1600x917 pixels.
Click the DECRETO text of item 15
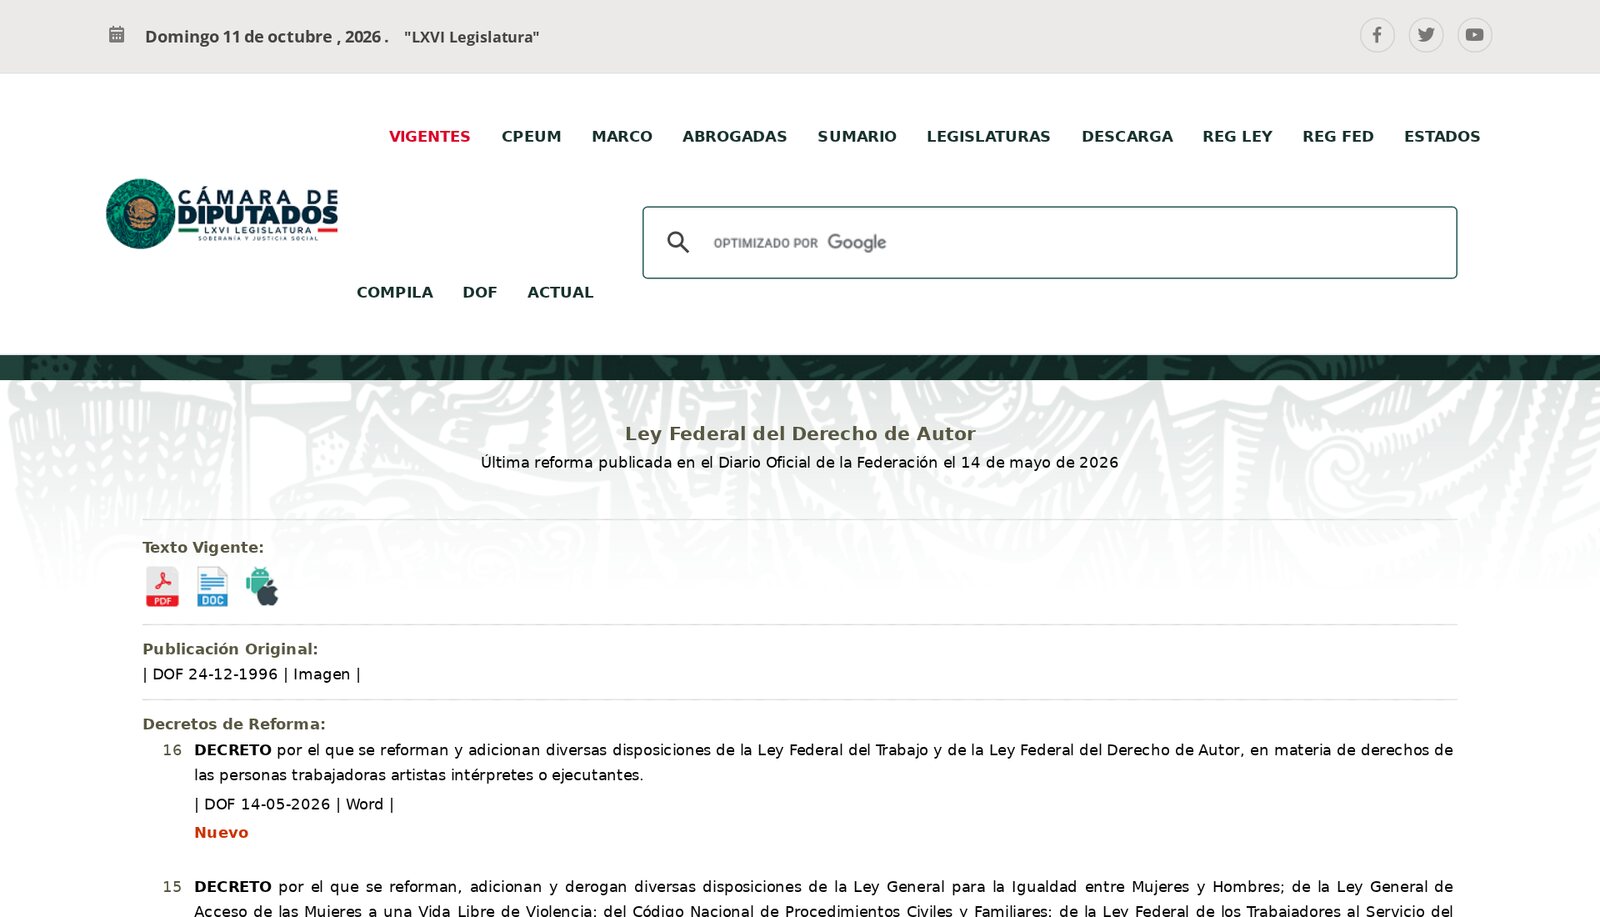tap(233, 887)
